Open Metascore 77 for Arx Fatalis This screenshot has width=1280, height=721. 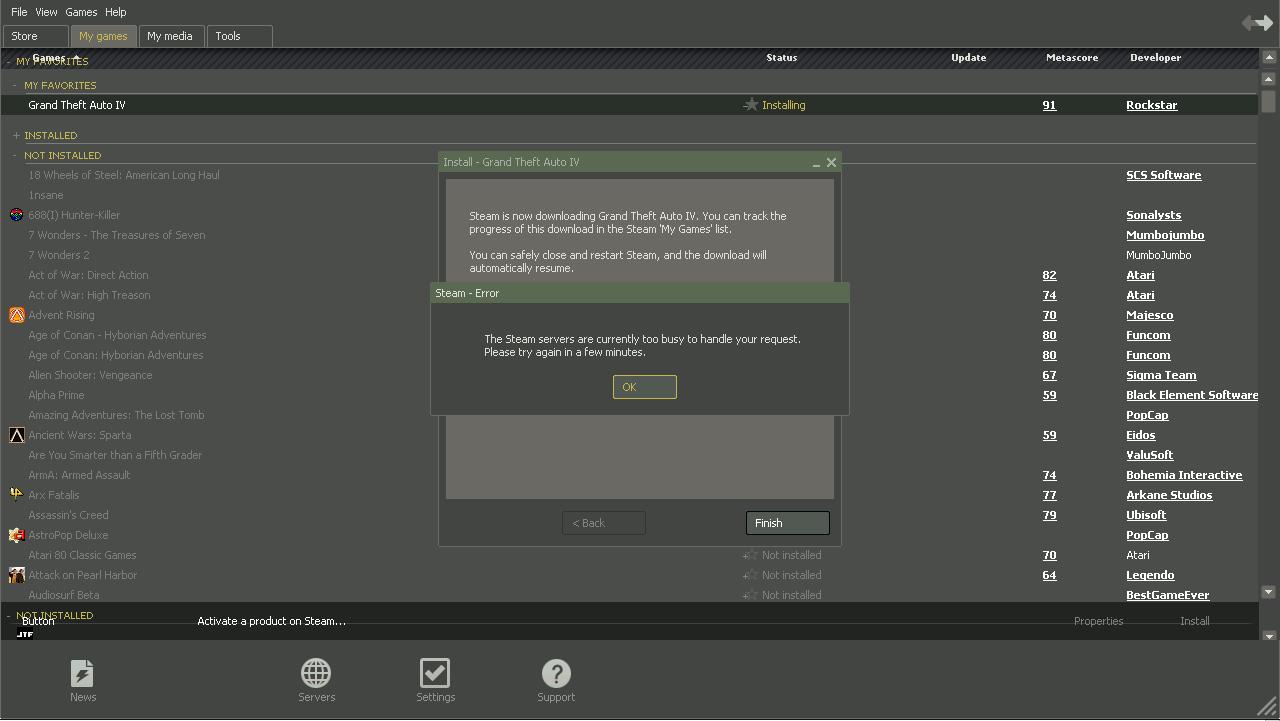tap(1049, 495)
